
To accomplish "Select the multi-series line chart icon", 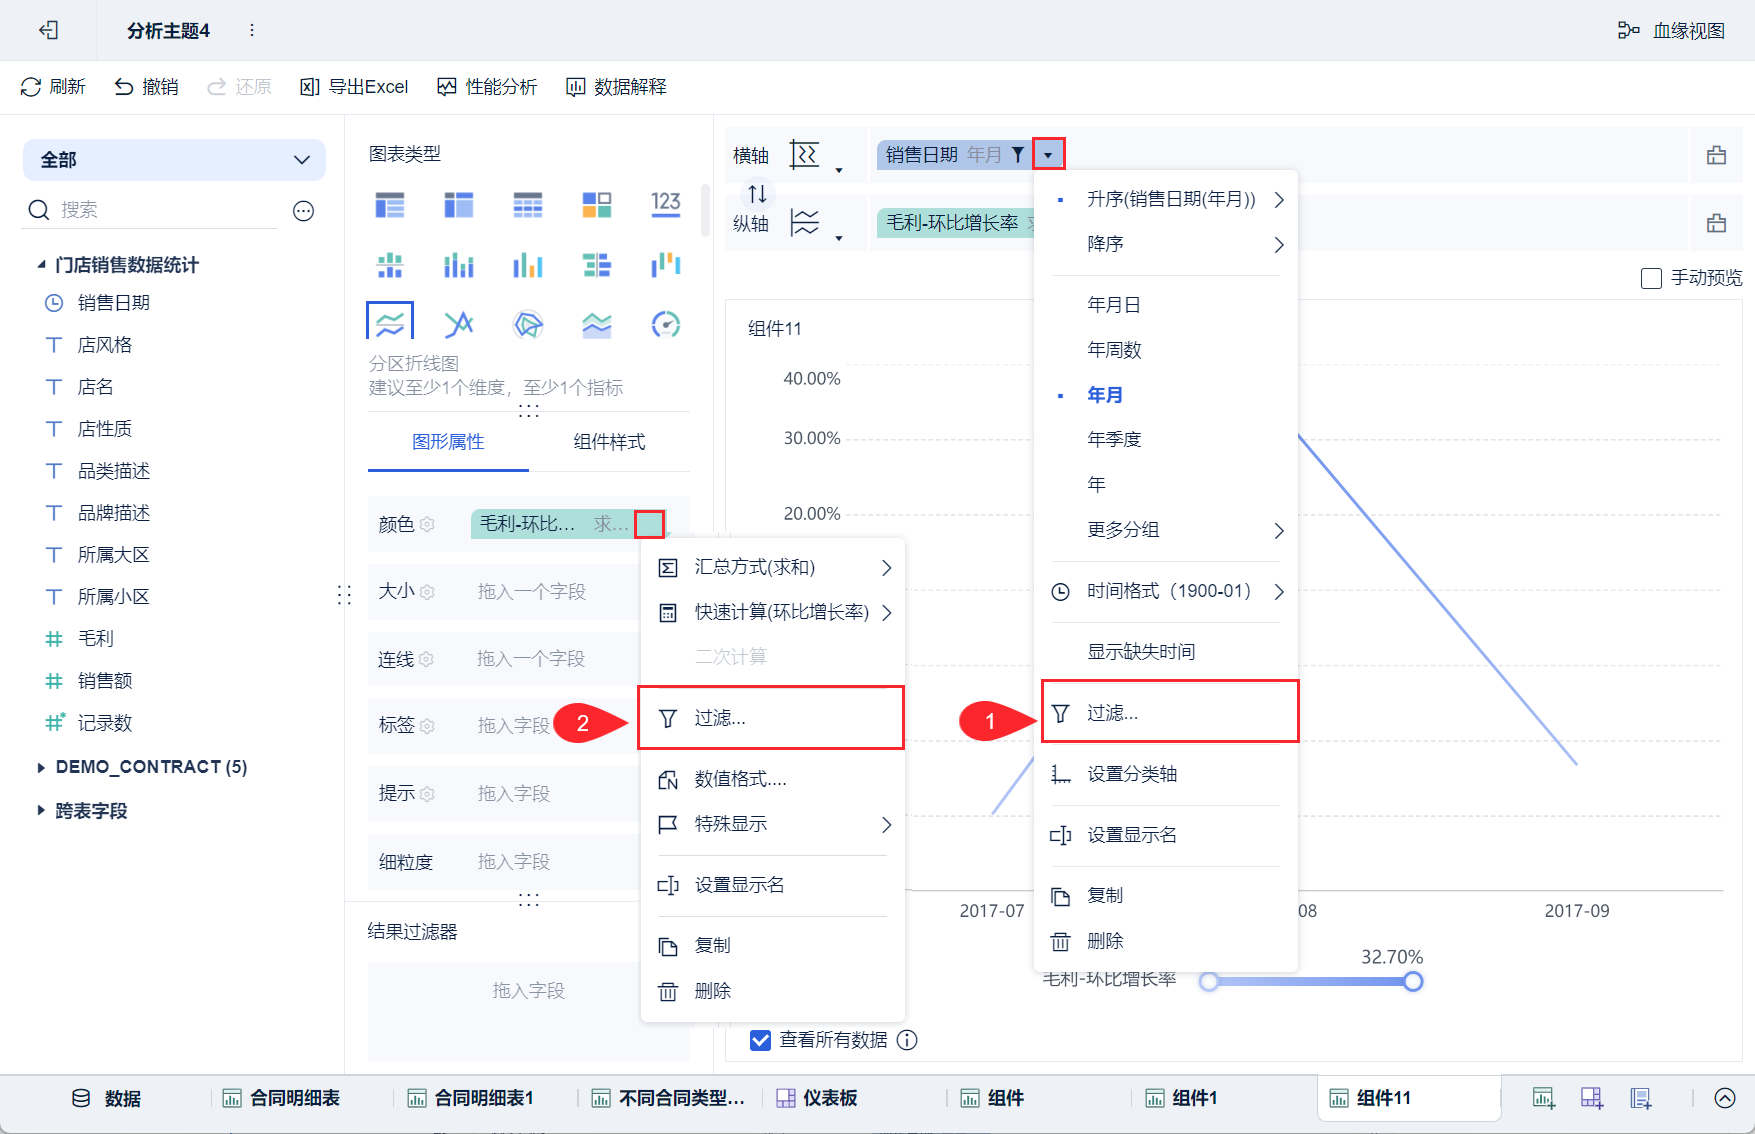I will (x=459, y=324).
